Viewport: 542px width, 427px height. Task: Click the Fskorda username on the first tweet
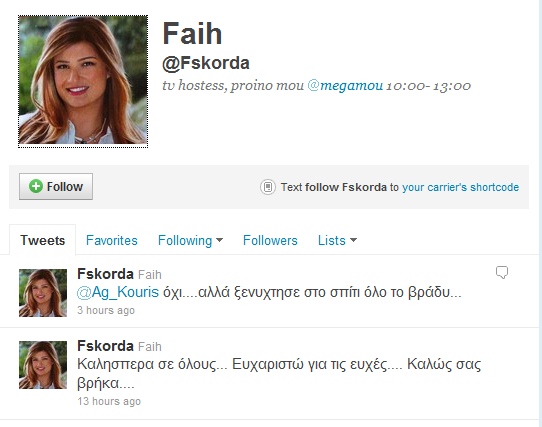click(105, 274)
